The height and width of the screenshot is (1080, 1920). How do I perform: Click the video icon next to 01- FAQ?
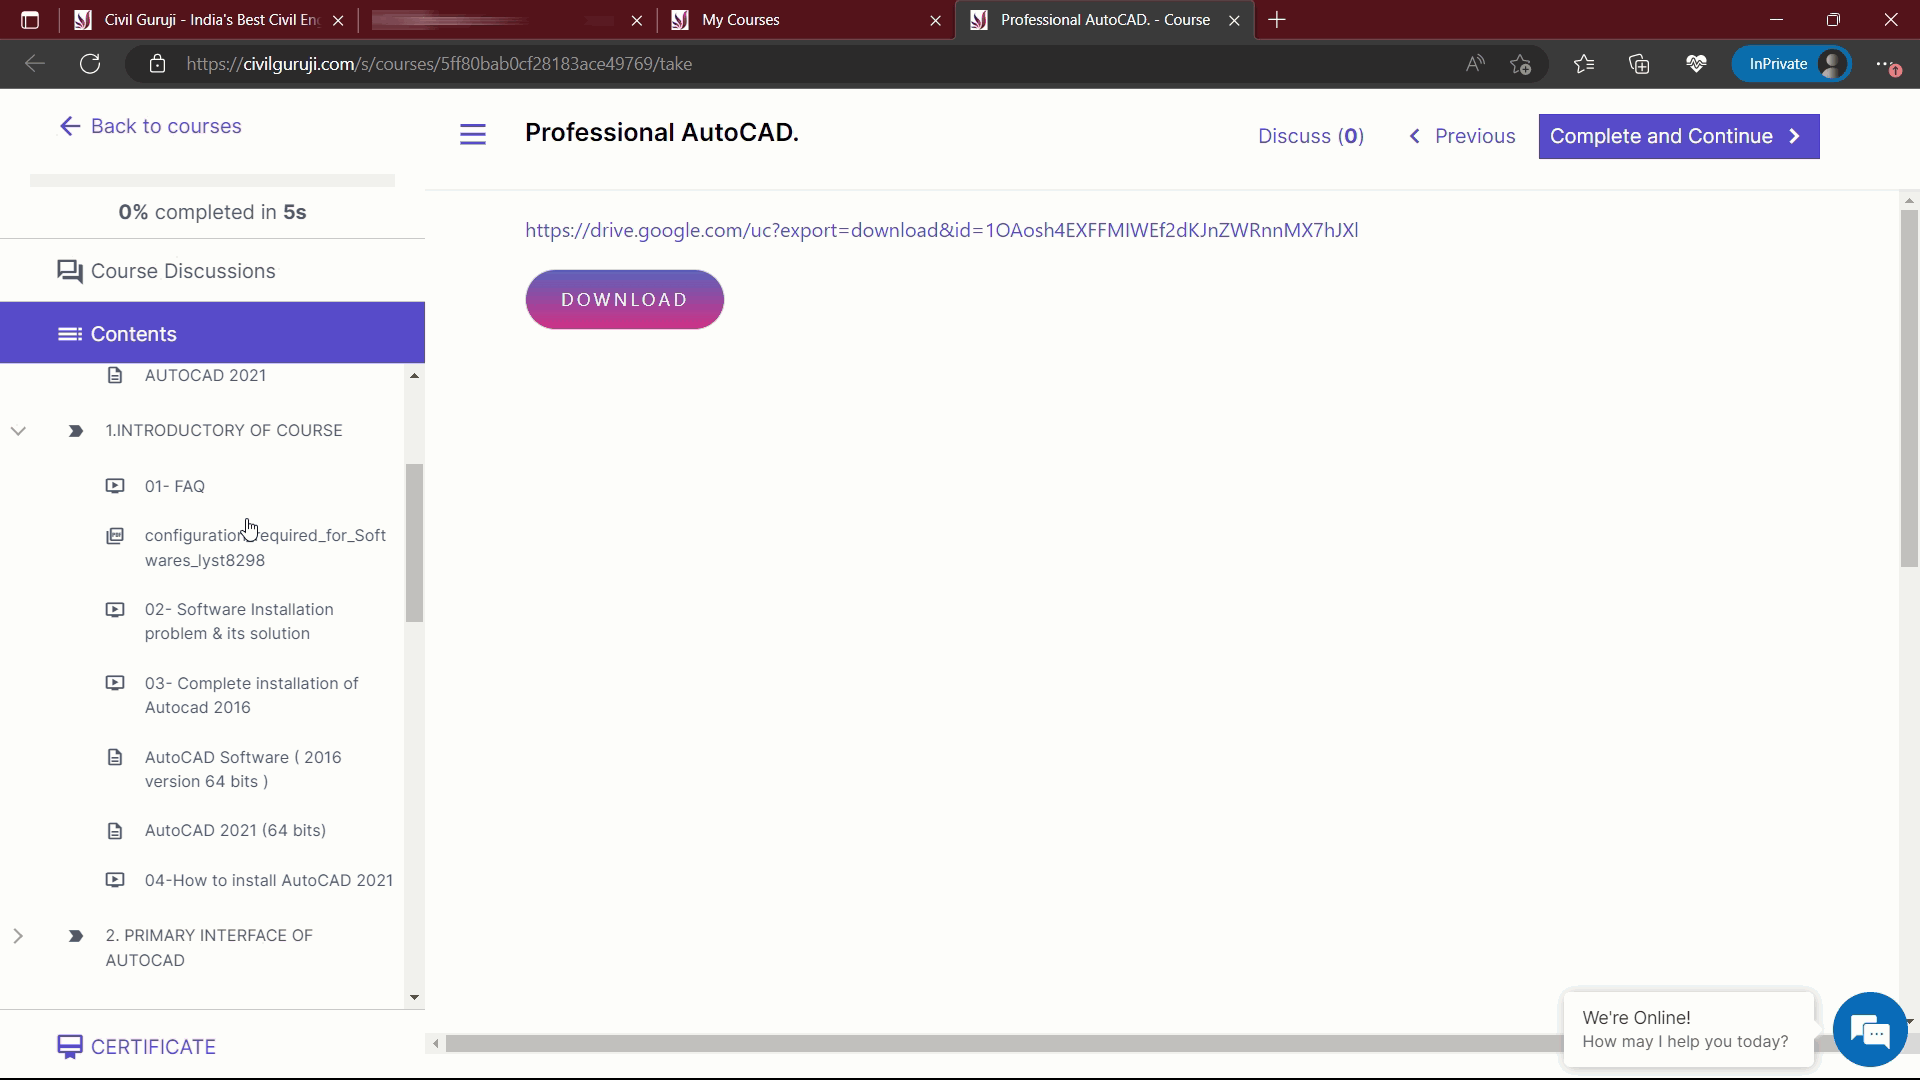click(x=115, y=486)
